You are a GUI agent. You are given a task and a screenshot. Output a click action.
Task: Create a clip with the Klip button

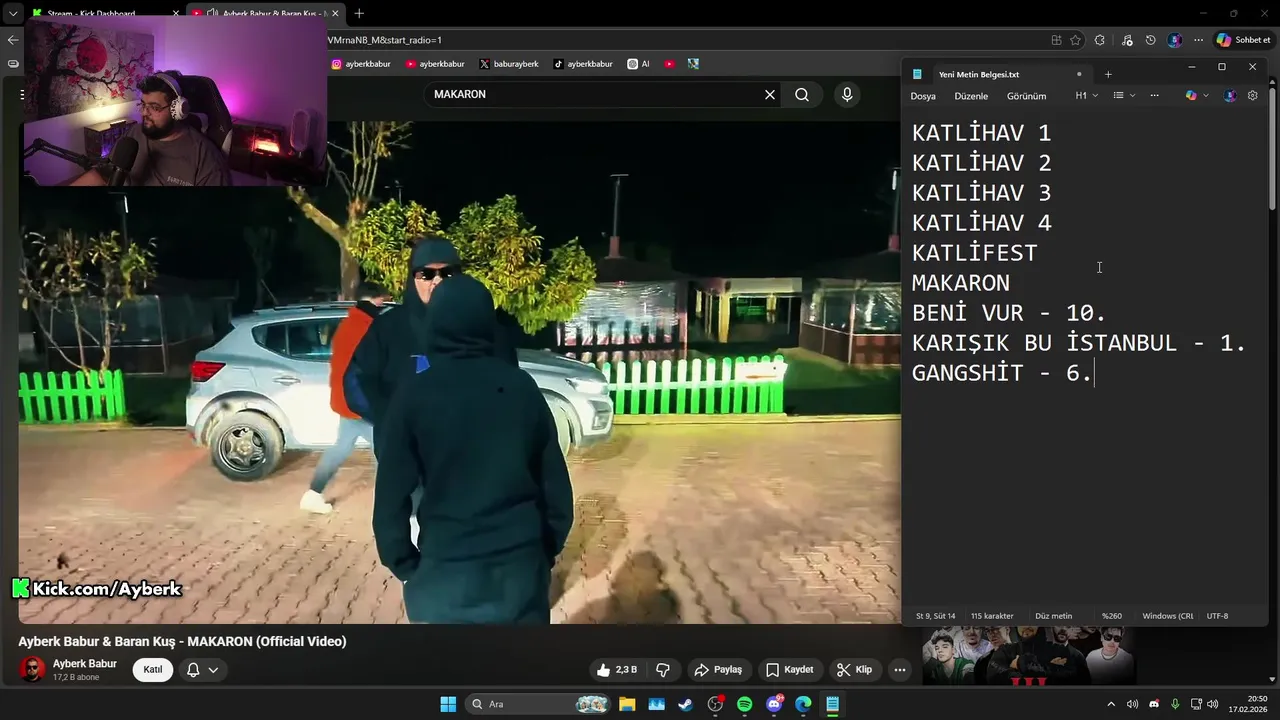pos(855,670)
